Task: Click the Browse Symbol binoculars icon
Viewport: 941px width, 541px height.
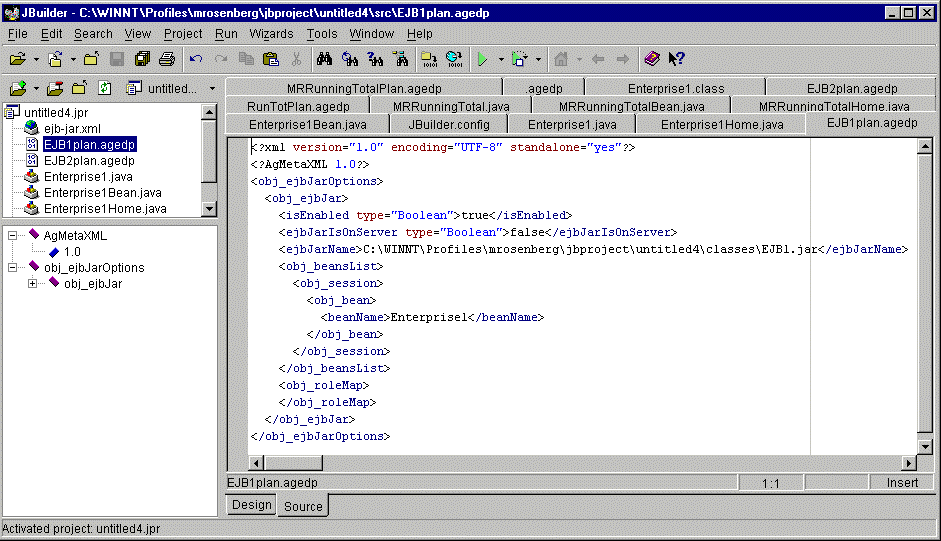Action: (x=401, y=59)
